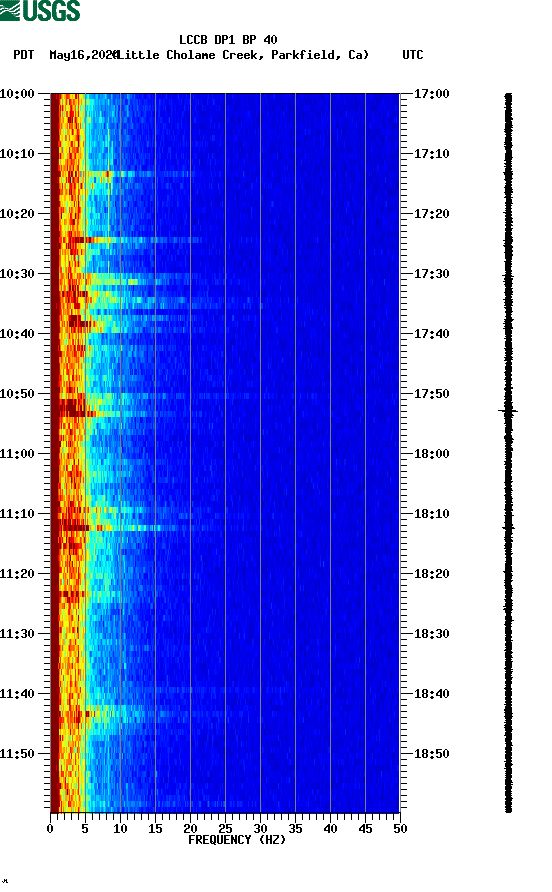Viewport: 552px width, 892px height.
Task: Click the 17:00 UTC time label
Action: [431, 94]
